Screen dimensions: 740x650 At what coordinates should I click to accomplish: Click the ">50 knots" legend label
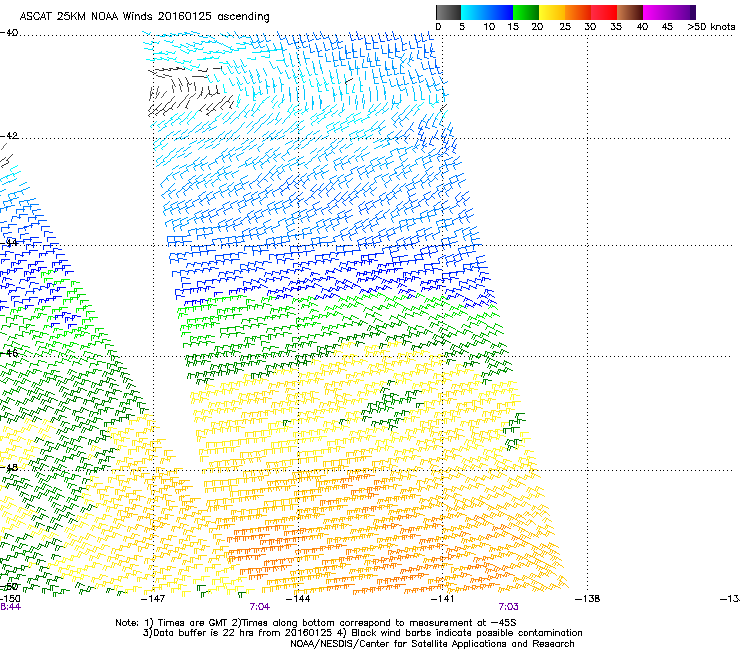pos(711,27)
